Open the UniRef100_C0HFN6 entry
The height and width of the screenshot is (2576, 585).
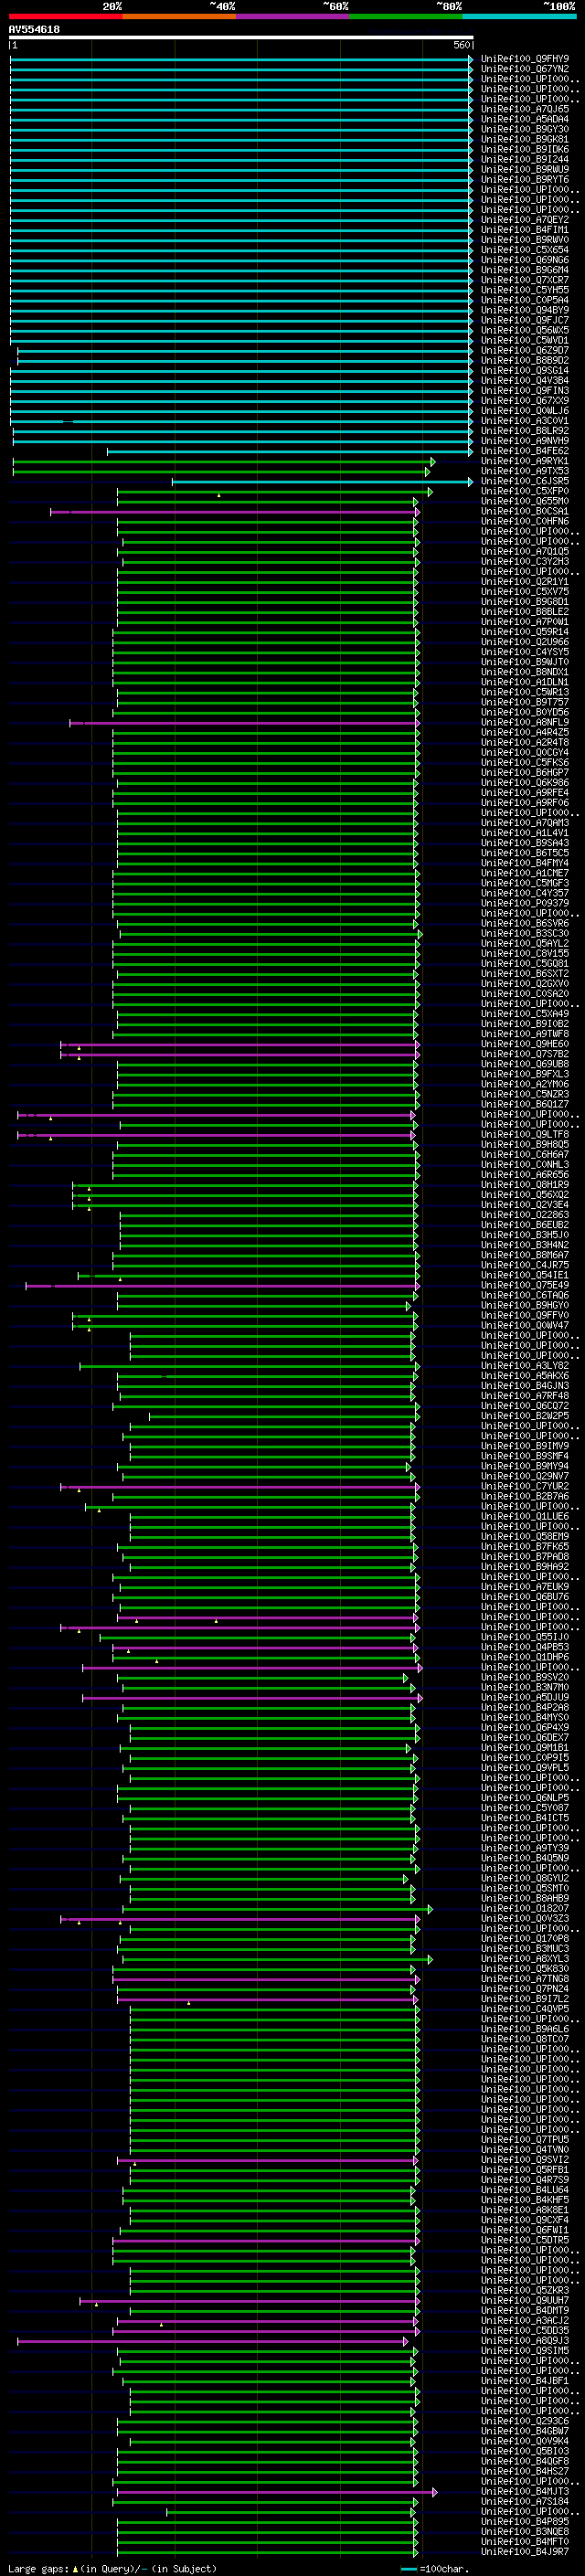click(524, 521)
